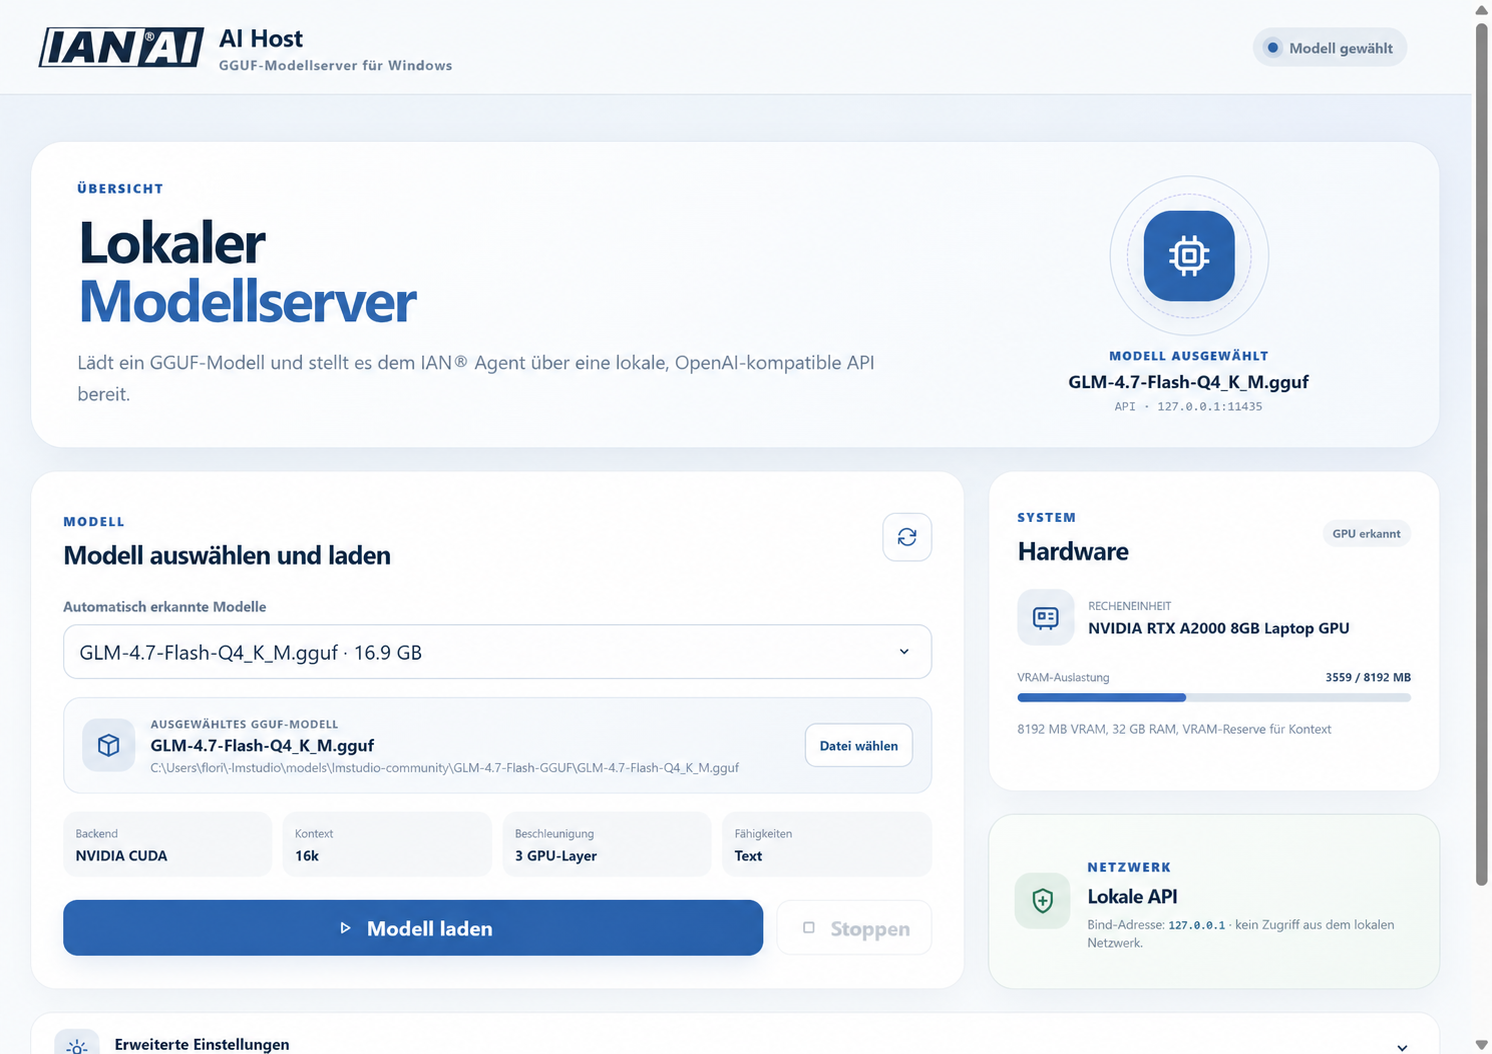Click the Backend NVIDIA CUDA tile

click(167, 844)
